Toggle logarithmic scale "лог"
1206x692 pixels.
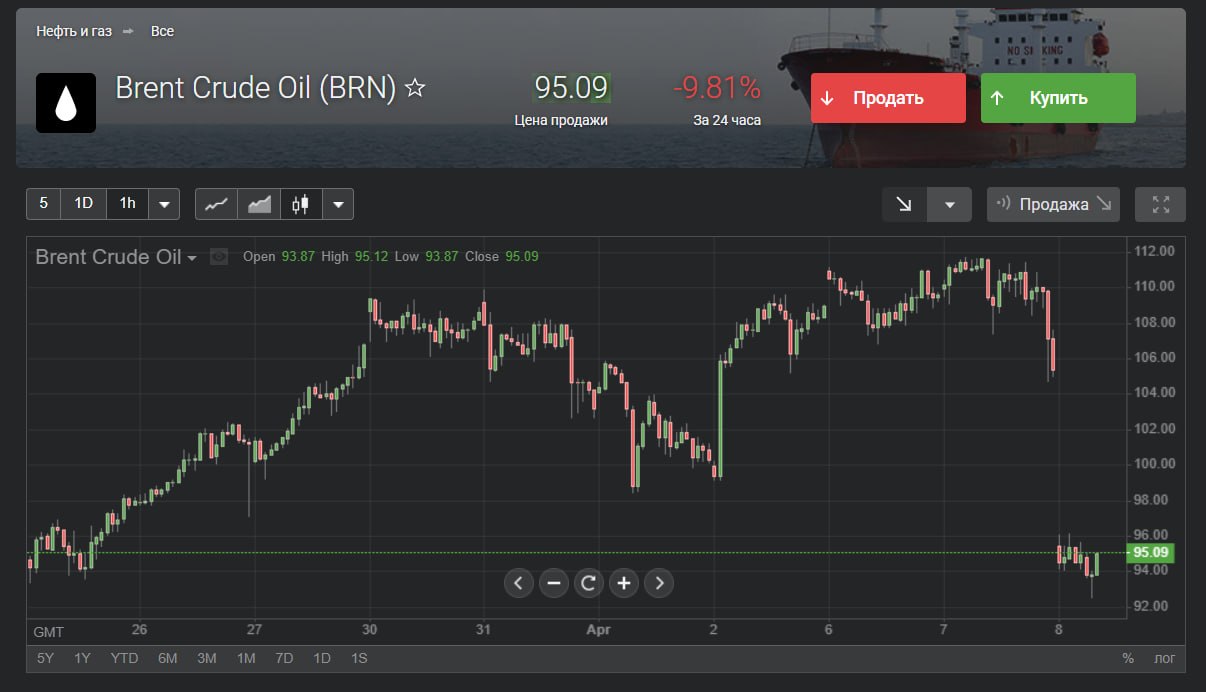[1164, 658]
